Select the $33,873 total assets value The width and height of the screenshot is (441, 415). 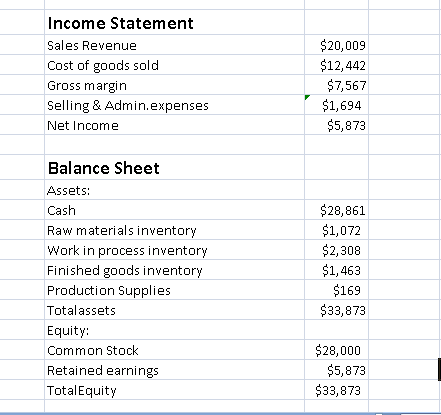(336, 310)
